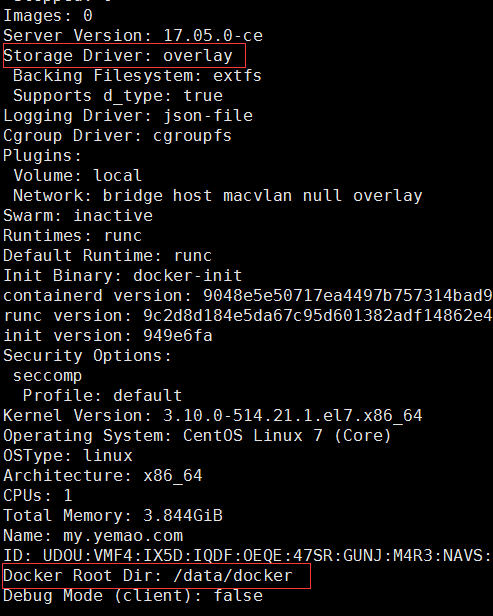Image resolution: width=493 pixels, height=616 pixels.
Task: Click the Kernel Version line
Action: 213,416
